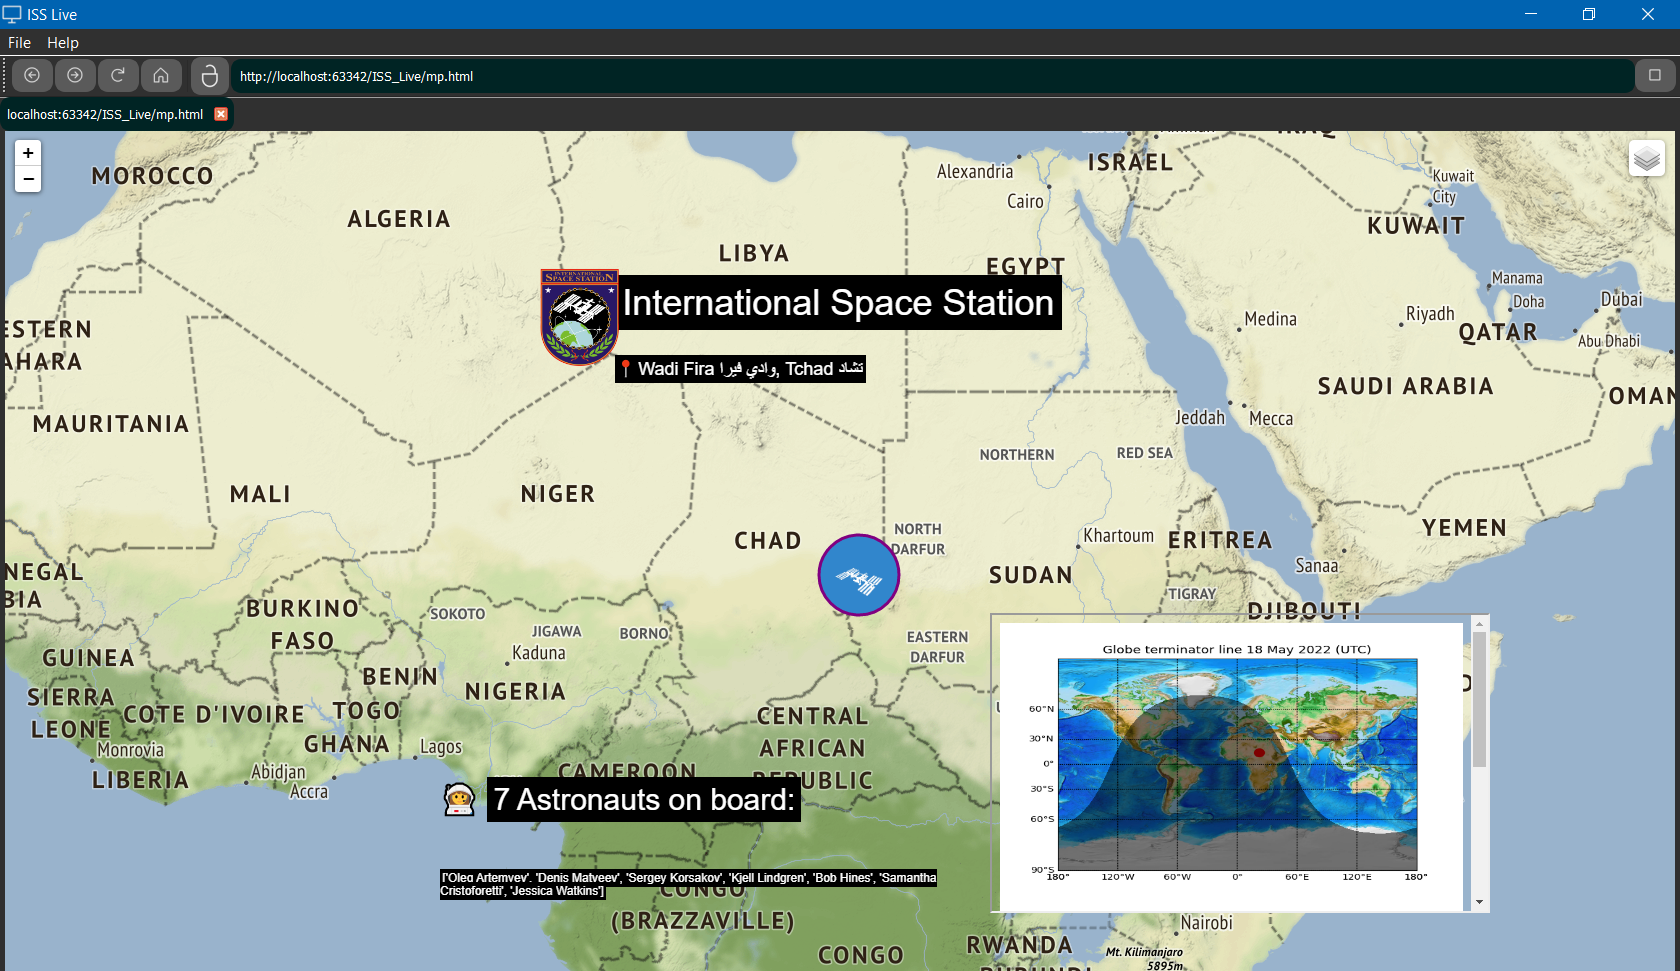Screen dimensions: 1680x971
Task: Click the mouse icon next to address bar
Action: (209, 76)
